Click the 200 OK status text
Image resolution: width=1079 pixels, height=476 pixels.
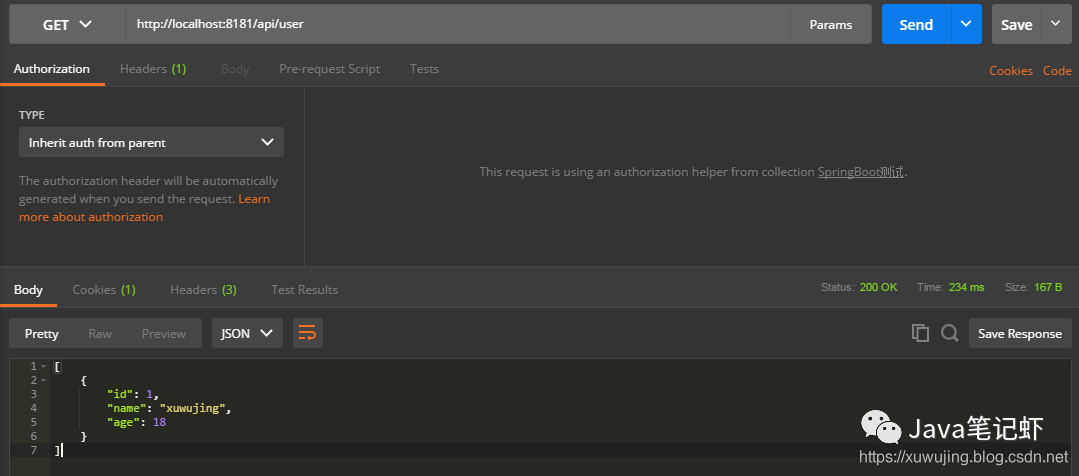(878, 288)
